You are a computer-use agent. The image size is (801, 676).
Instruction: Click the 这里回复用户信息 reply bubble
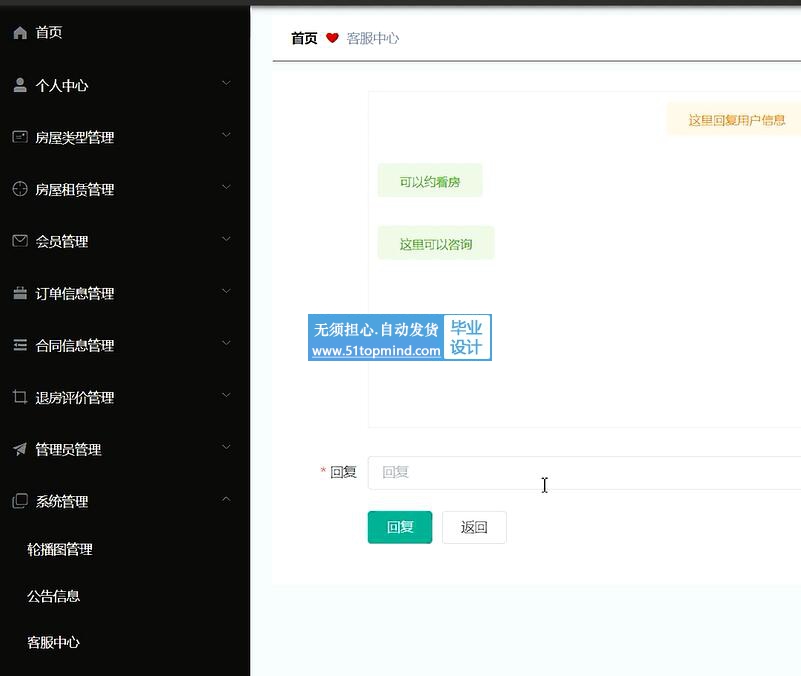click(735, 120)
